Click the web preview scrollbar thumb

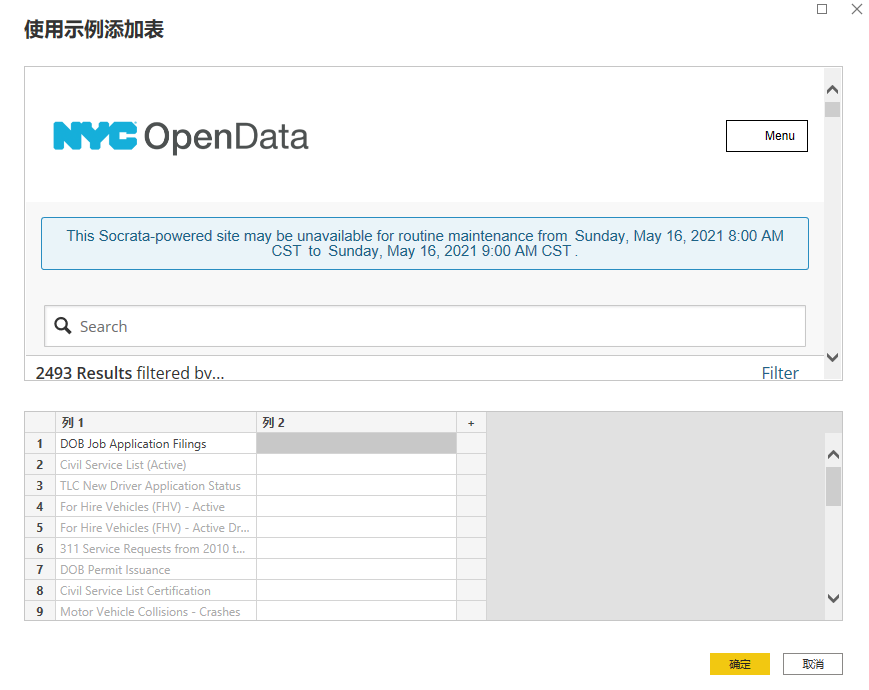pos(832,109)
